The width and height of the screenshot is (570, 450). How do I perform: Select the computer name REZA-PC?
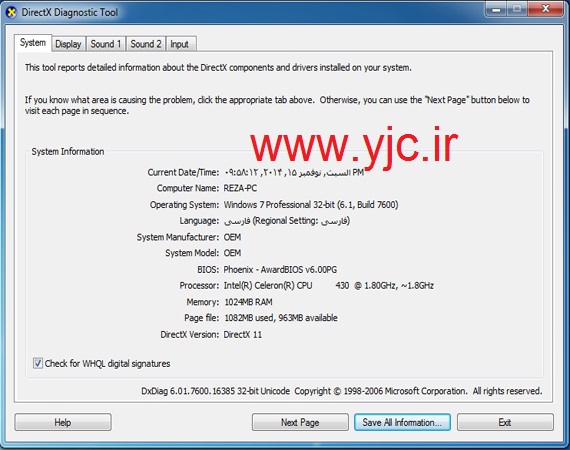point(240,188)
